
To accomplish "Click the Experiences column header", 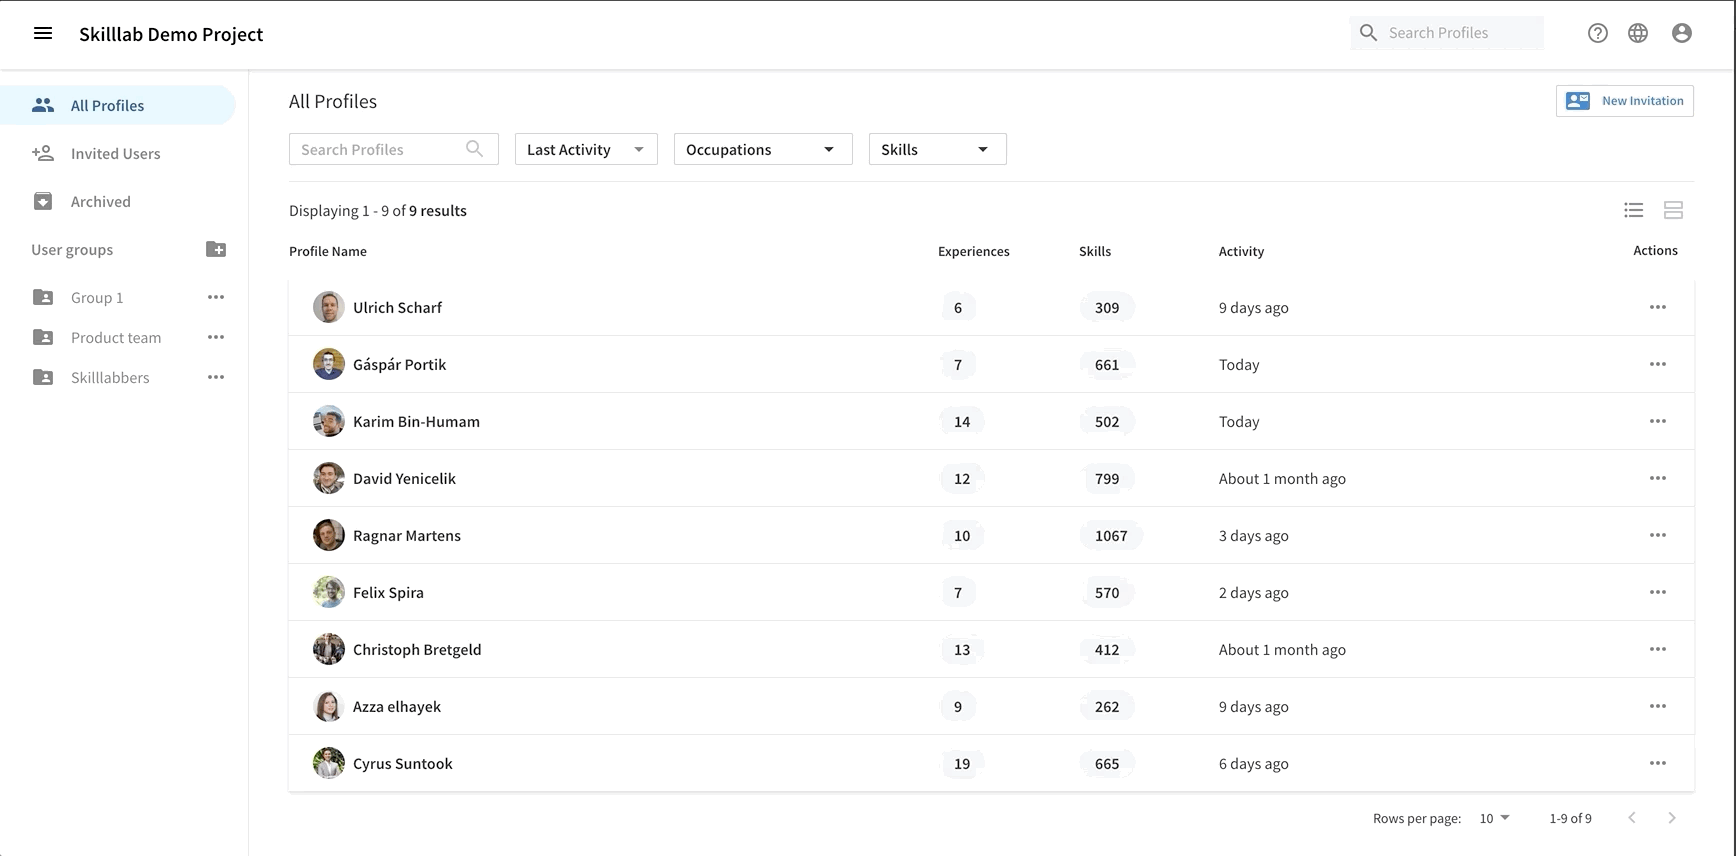I will (x=974, y=251).
